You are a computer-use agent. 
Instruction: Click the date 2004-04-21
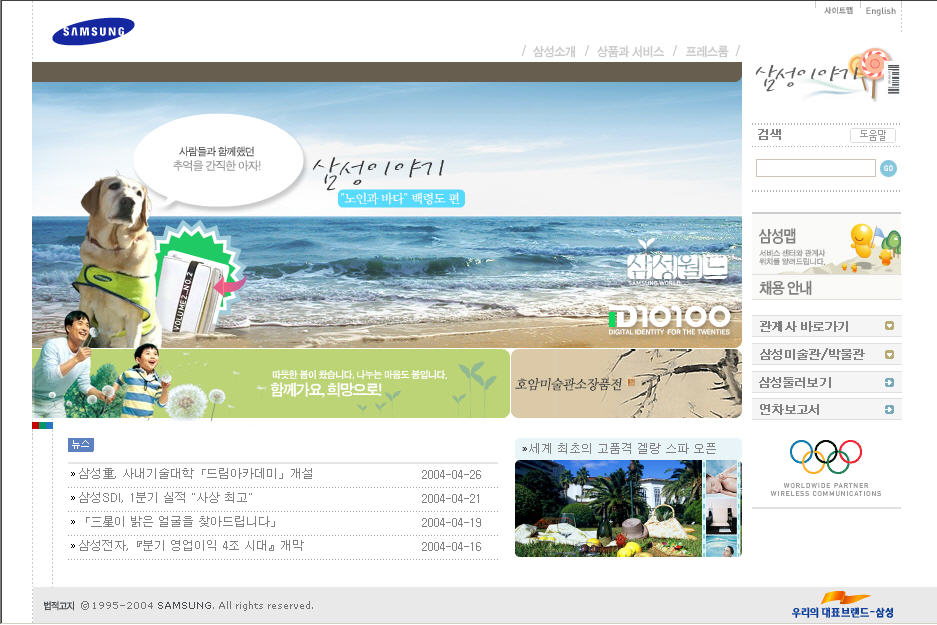coord(451,498)
